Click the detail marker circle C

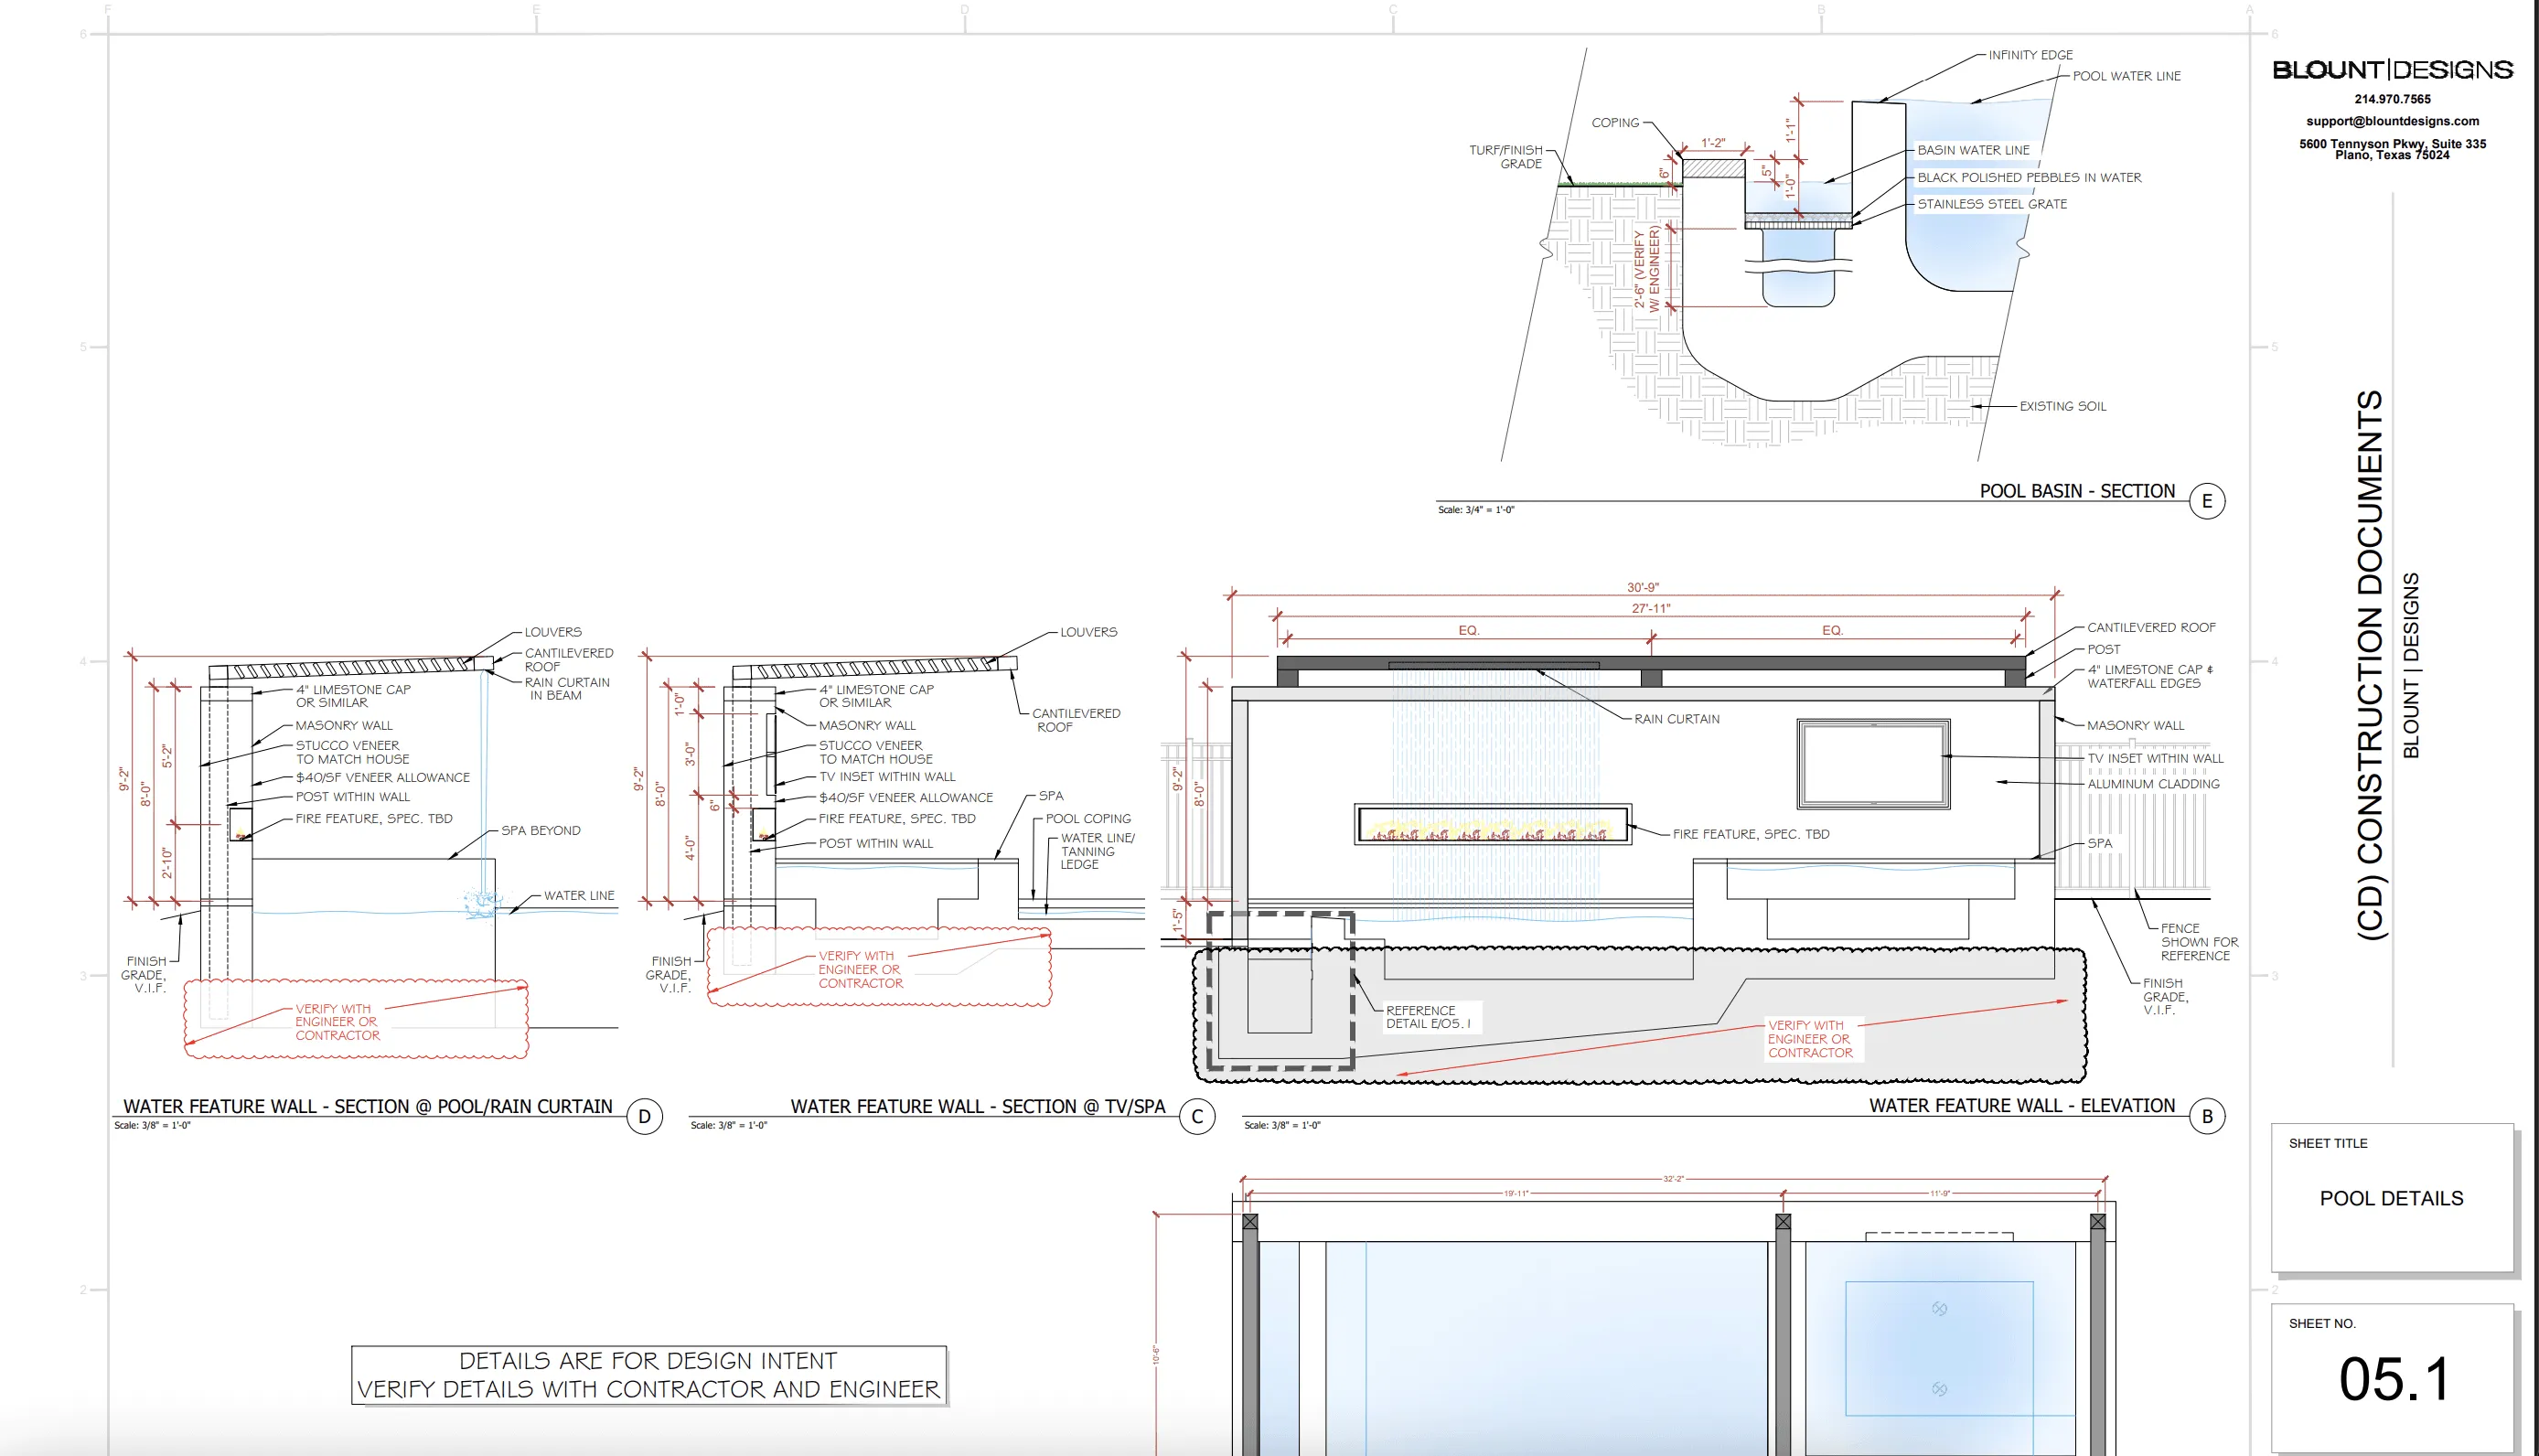[x=1197, y=1116]
